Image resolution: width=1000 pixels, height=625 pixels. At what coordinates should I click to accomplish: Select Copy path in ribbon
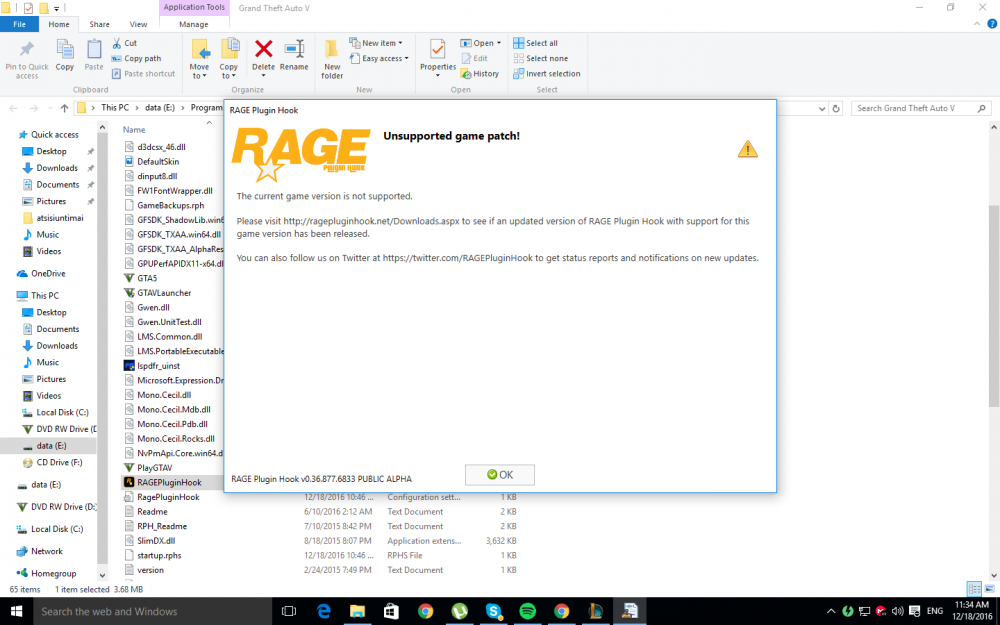pyautogui.click(x=136, y=58)
